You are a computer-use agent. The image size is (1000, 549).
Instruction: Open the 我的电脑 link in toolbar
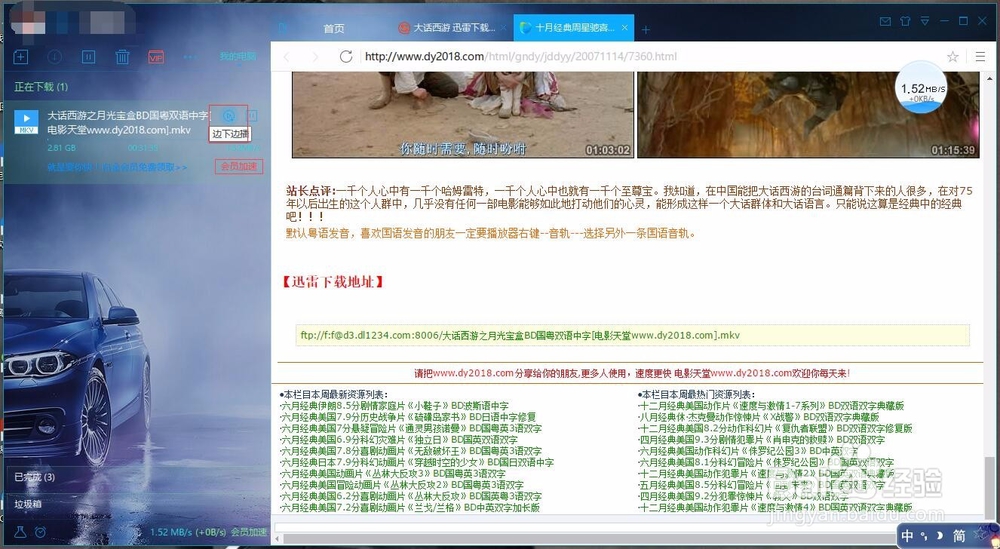pos(238,57)
